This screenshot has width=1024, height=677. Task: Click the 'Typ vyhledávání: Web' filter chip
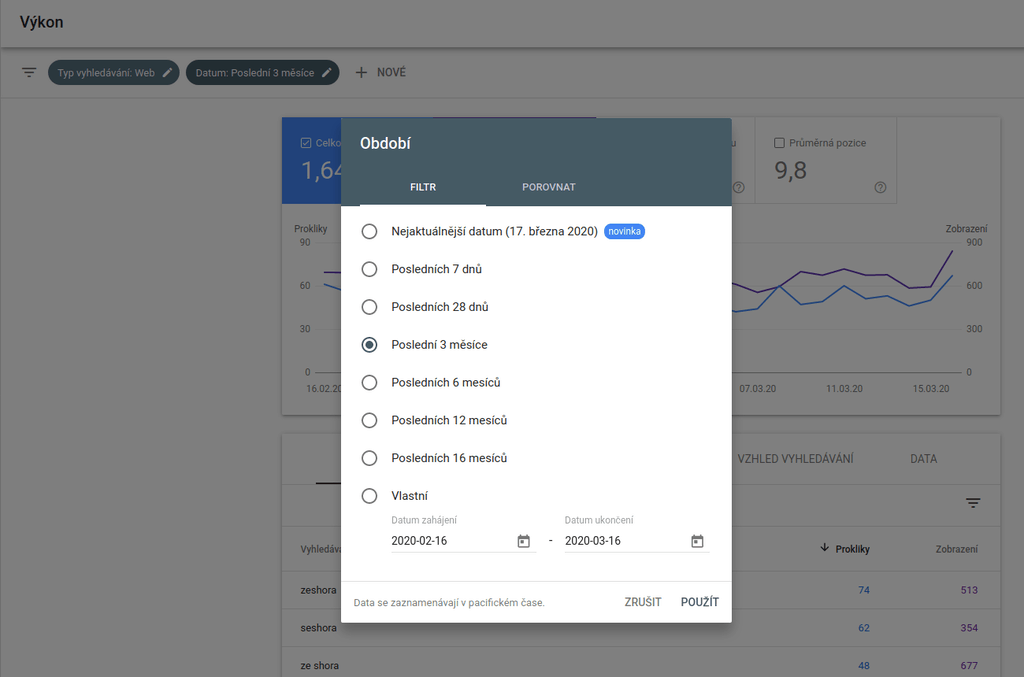[x=114, y=72]
